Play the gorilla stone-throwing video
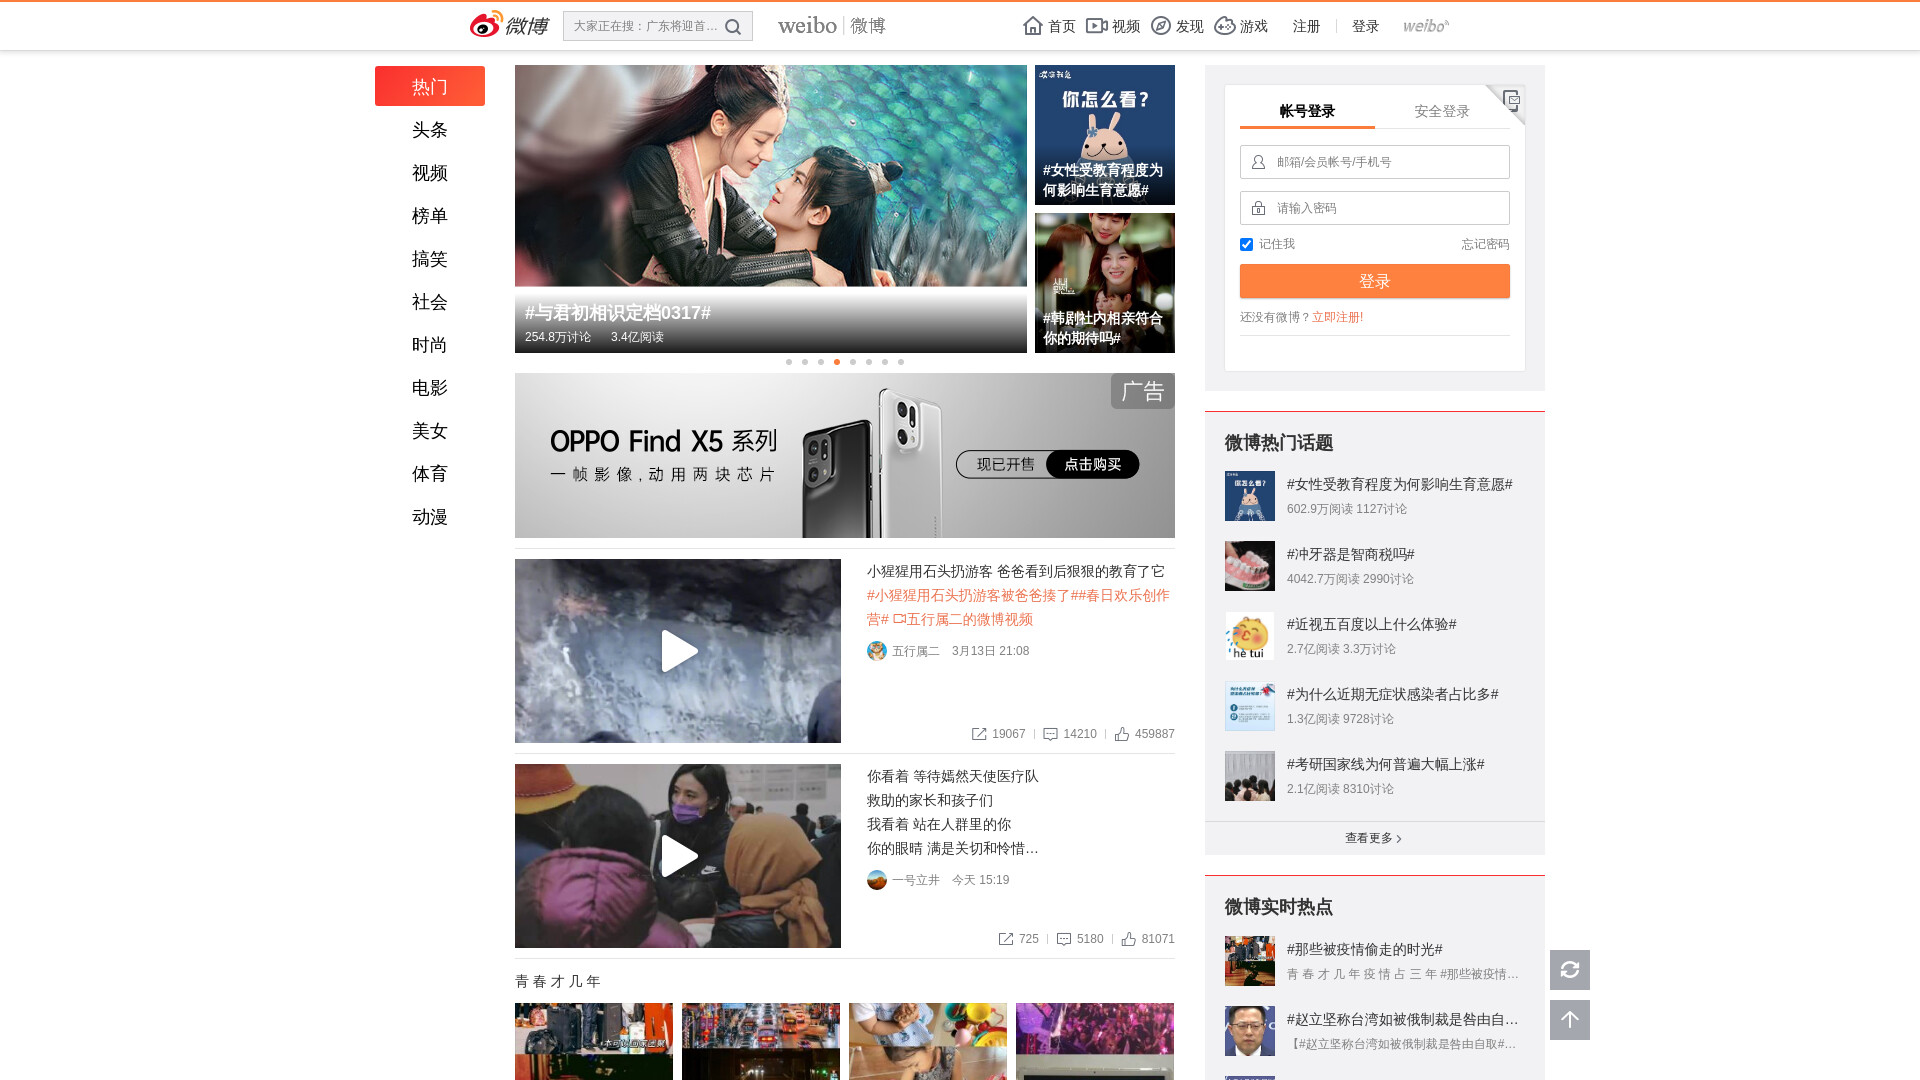The height and width of the screenshot is (1080, 1920). tap(678, 651)
